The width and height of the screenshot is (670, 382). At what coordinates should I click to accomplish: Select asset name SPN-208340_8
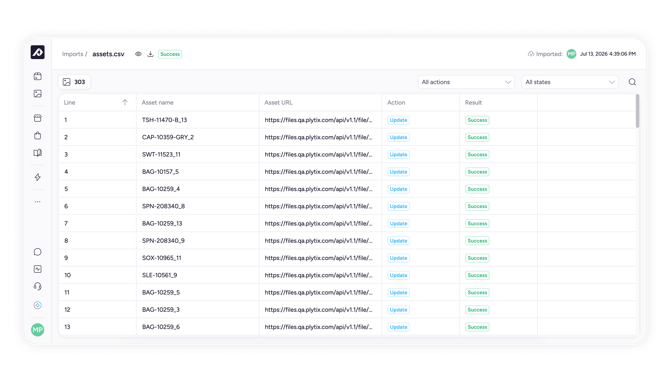[163, 206]
